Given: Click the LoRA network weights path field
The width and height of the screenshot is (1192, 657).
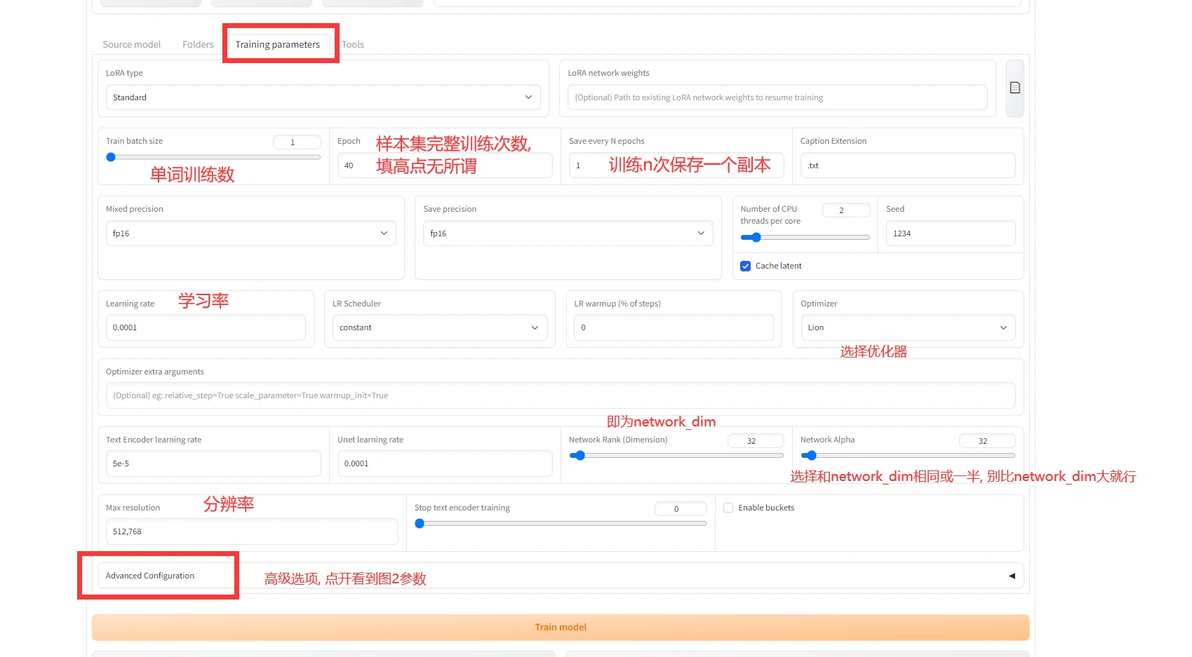Looking at the screenshot, I should coord(777,97).
